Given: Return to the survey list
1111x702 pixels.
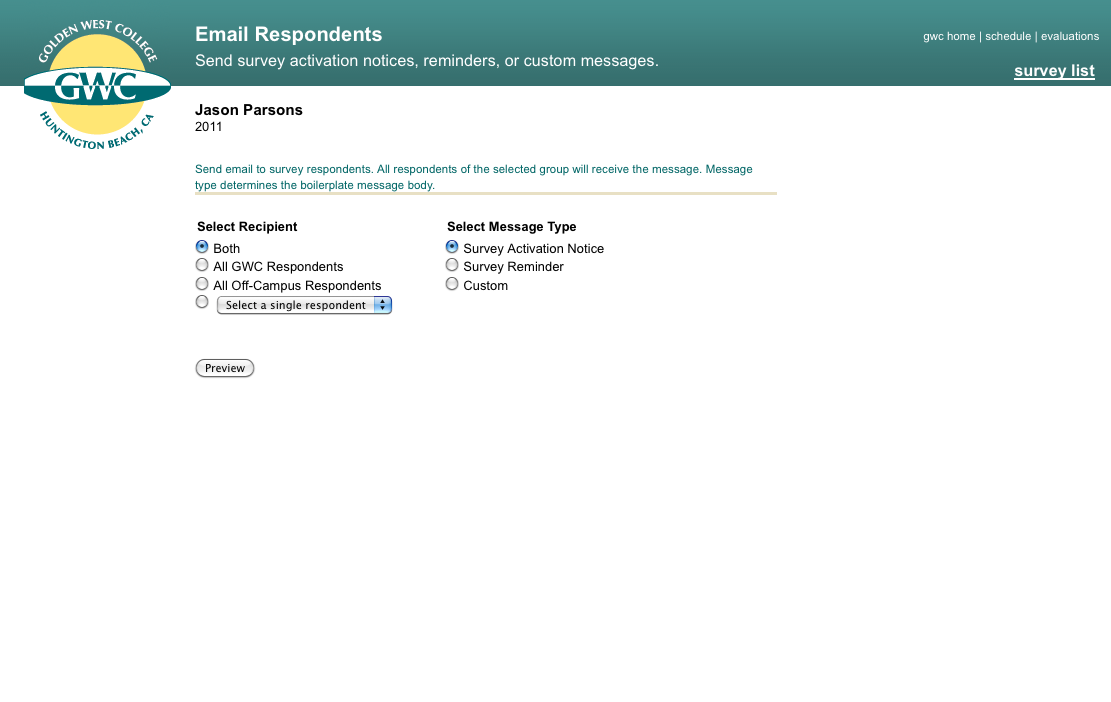Looking at the screenshot, I should coord(1054,71).
